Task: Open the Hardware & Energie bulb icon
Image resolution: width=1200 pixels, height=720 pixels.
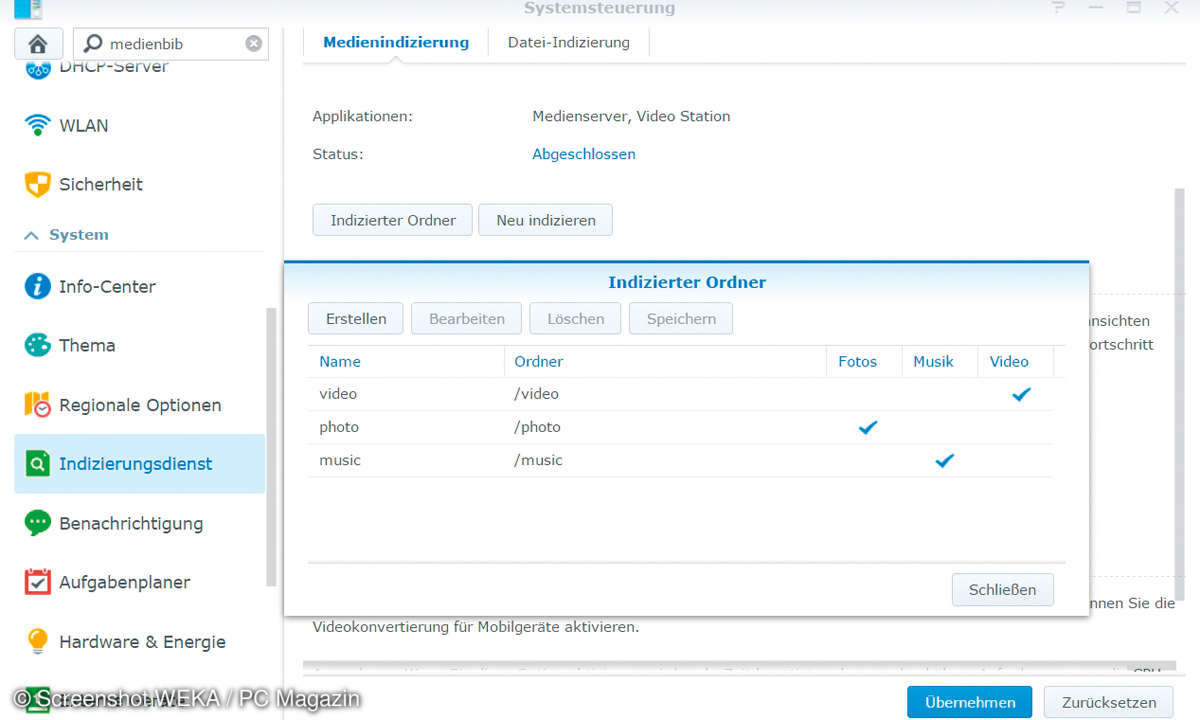Action: tap(38, 641)
